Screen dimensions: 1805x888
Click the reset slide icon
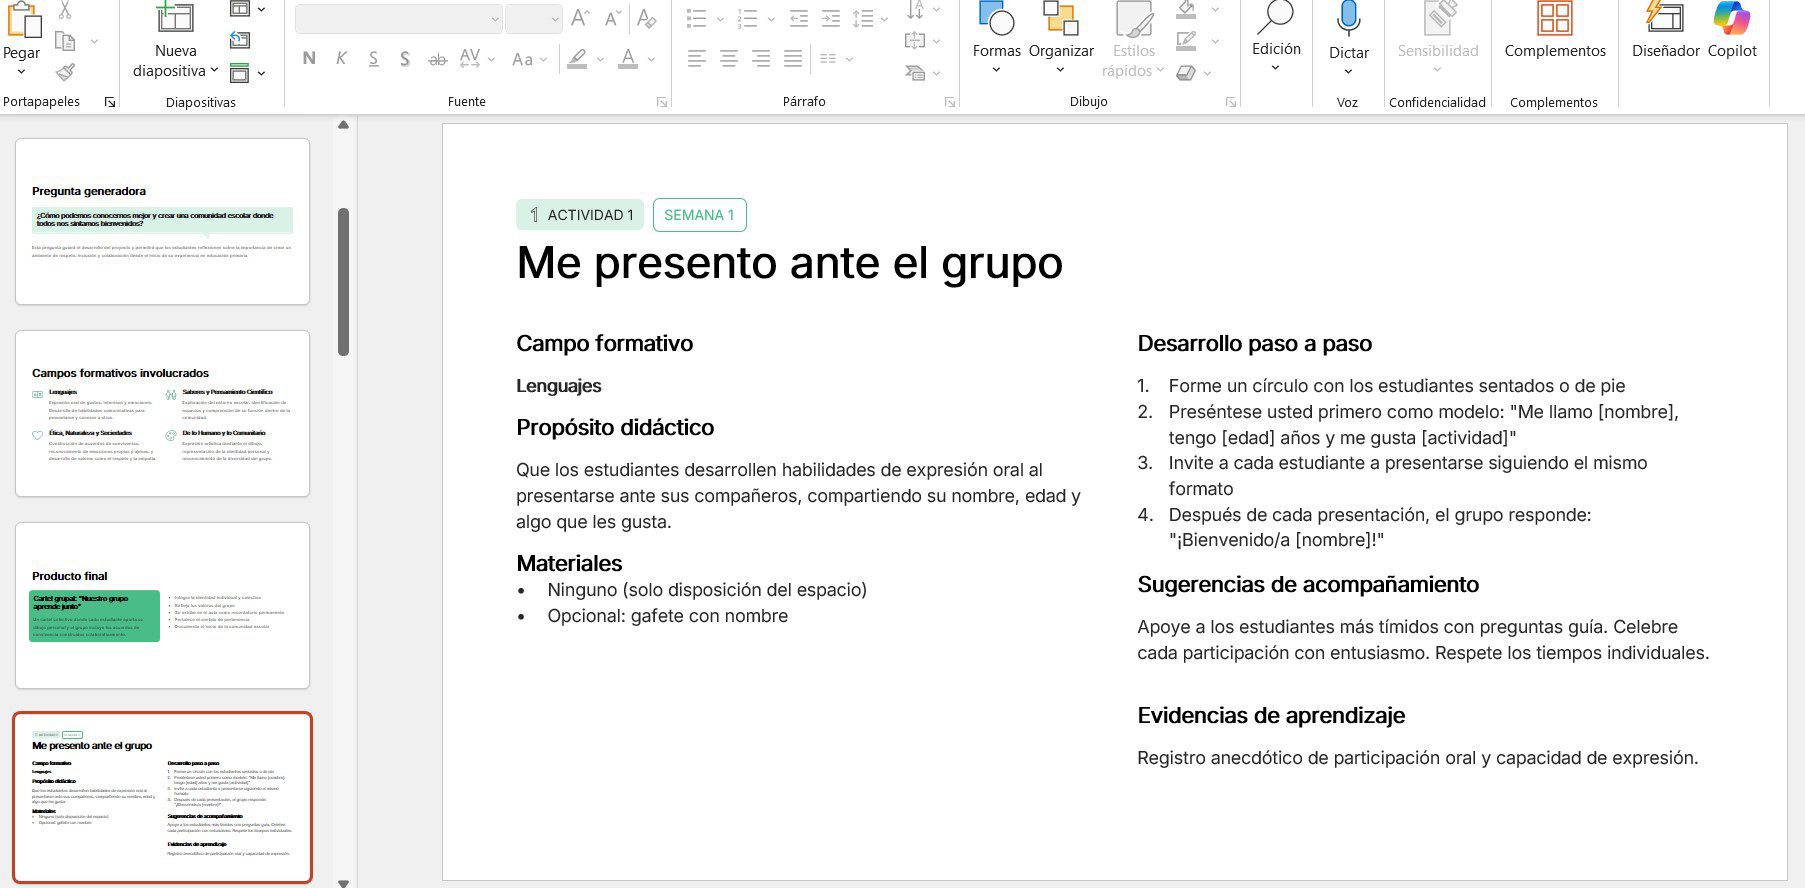click(239, 40)
